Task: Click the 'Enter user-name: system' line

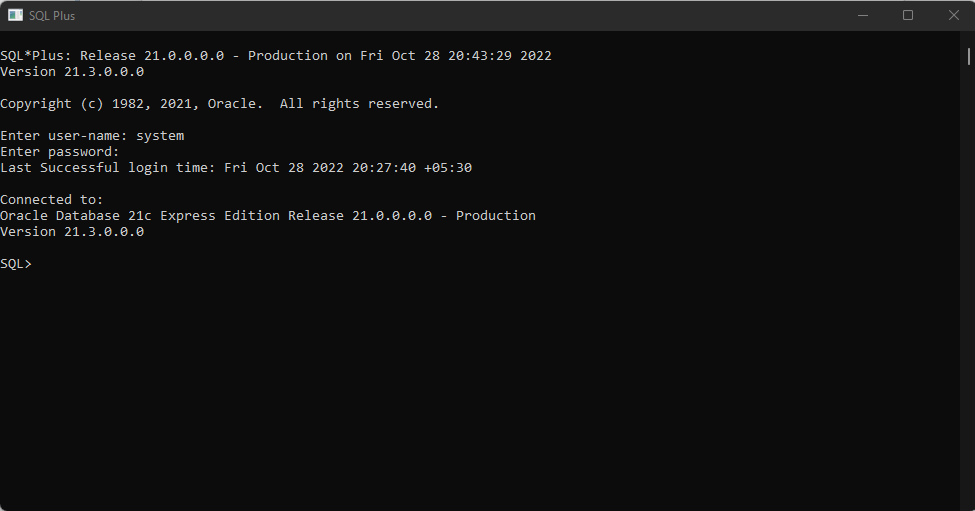Action: pyautogui.click(x=92, y=136)
